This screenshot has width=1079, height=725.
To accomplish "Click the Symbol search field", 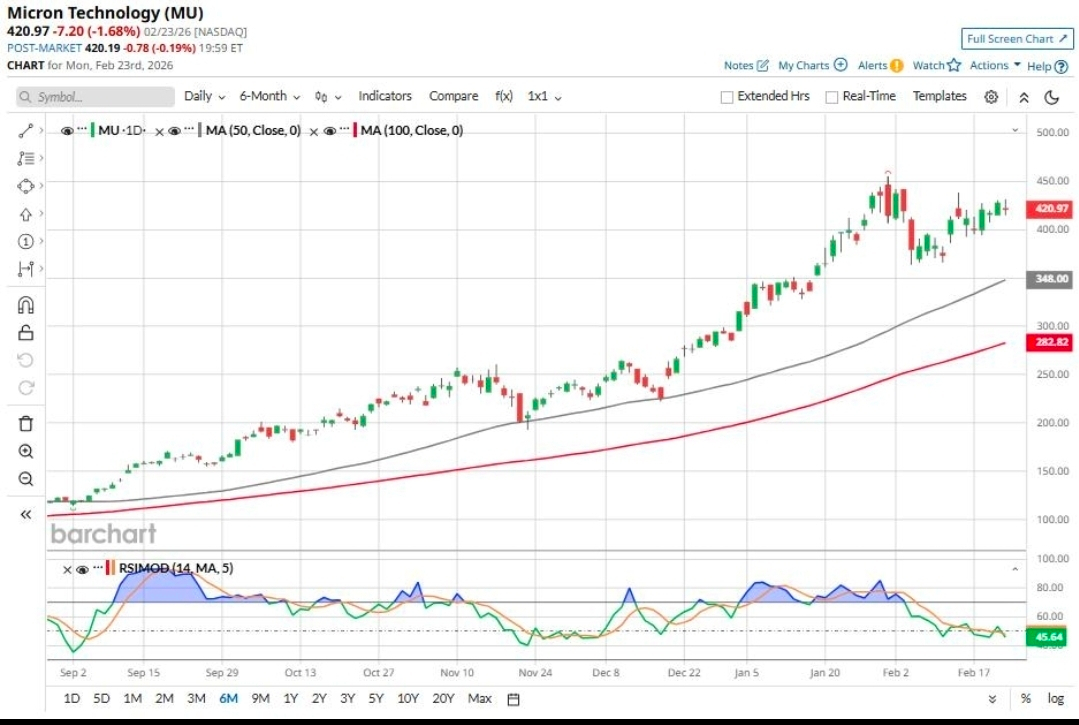I will 95,97.
